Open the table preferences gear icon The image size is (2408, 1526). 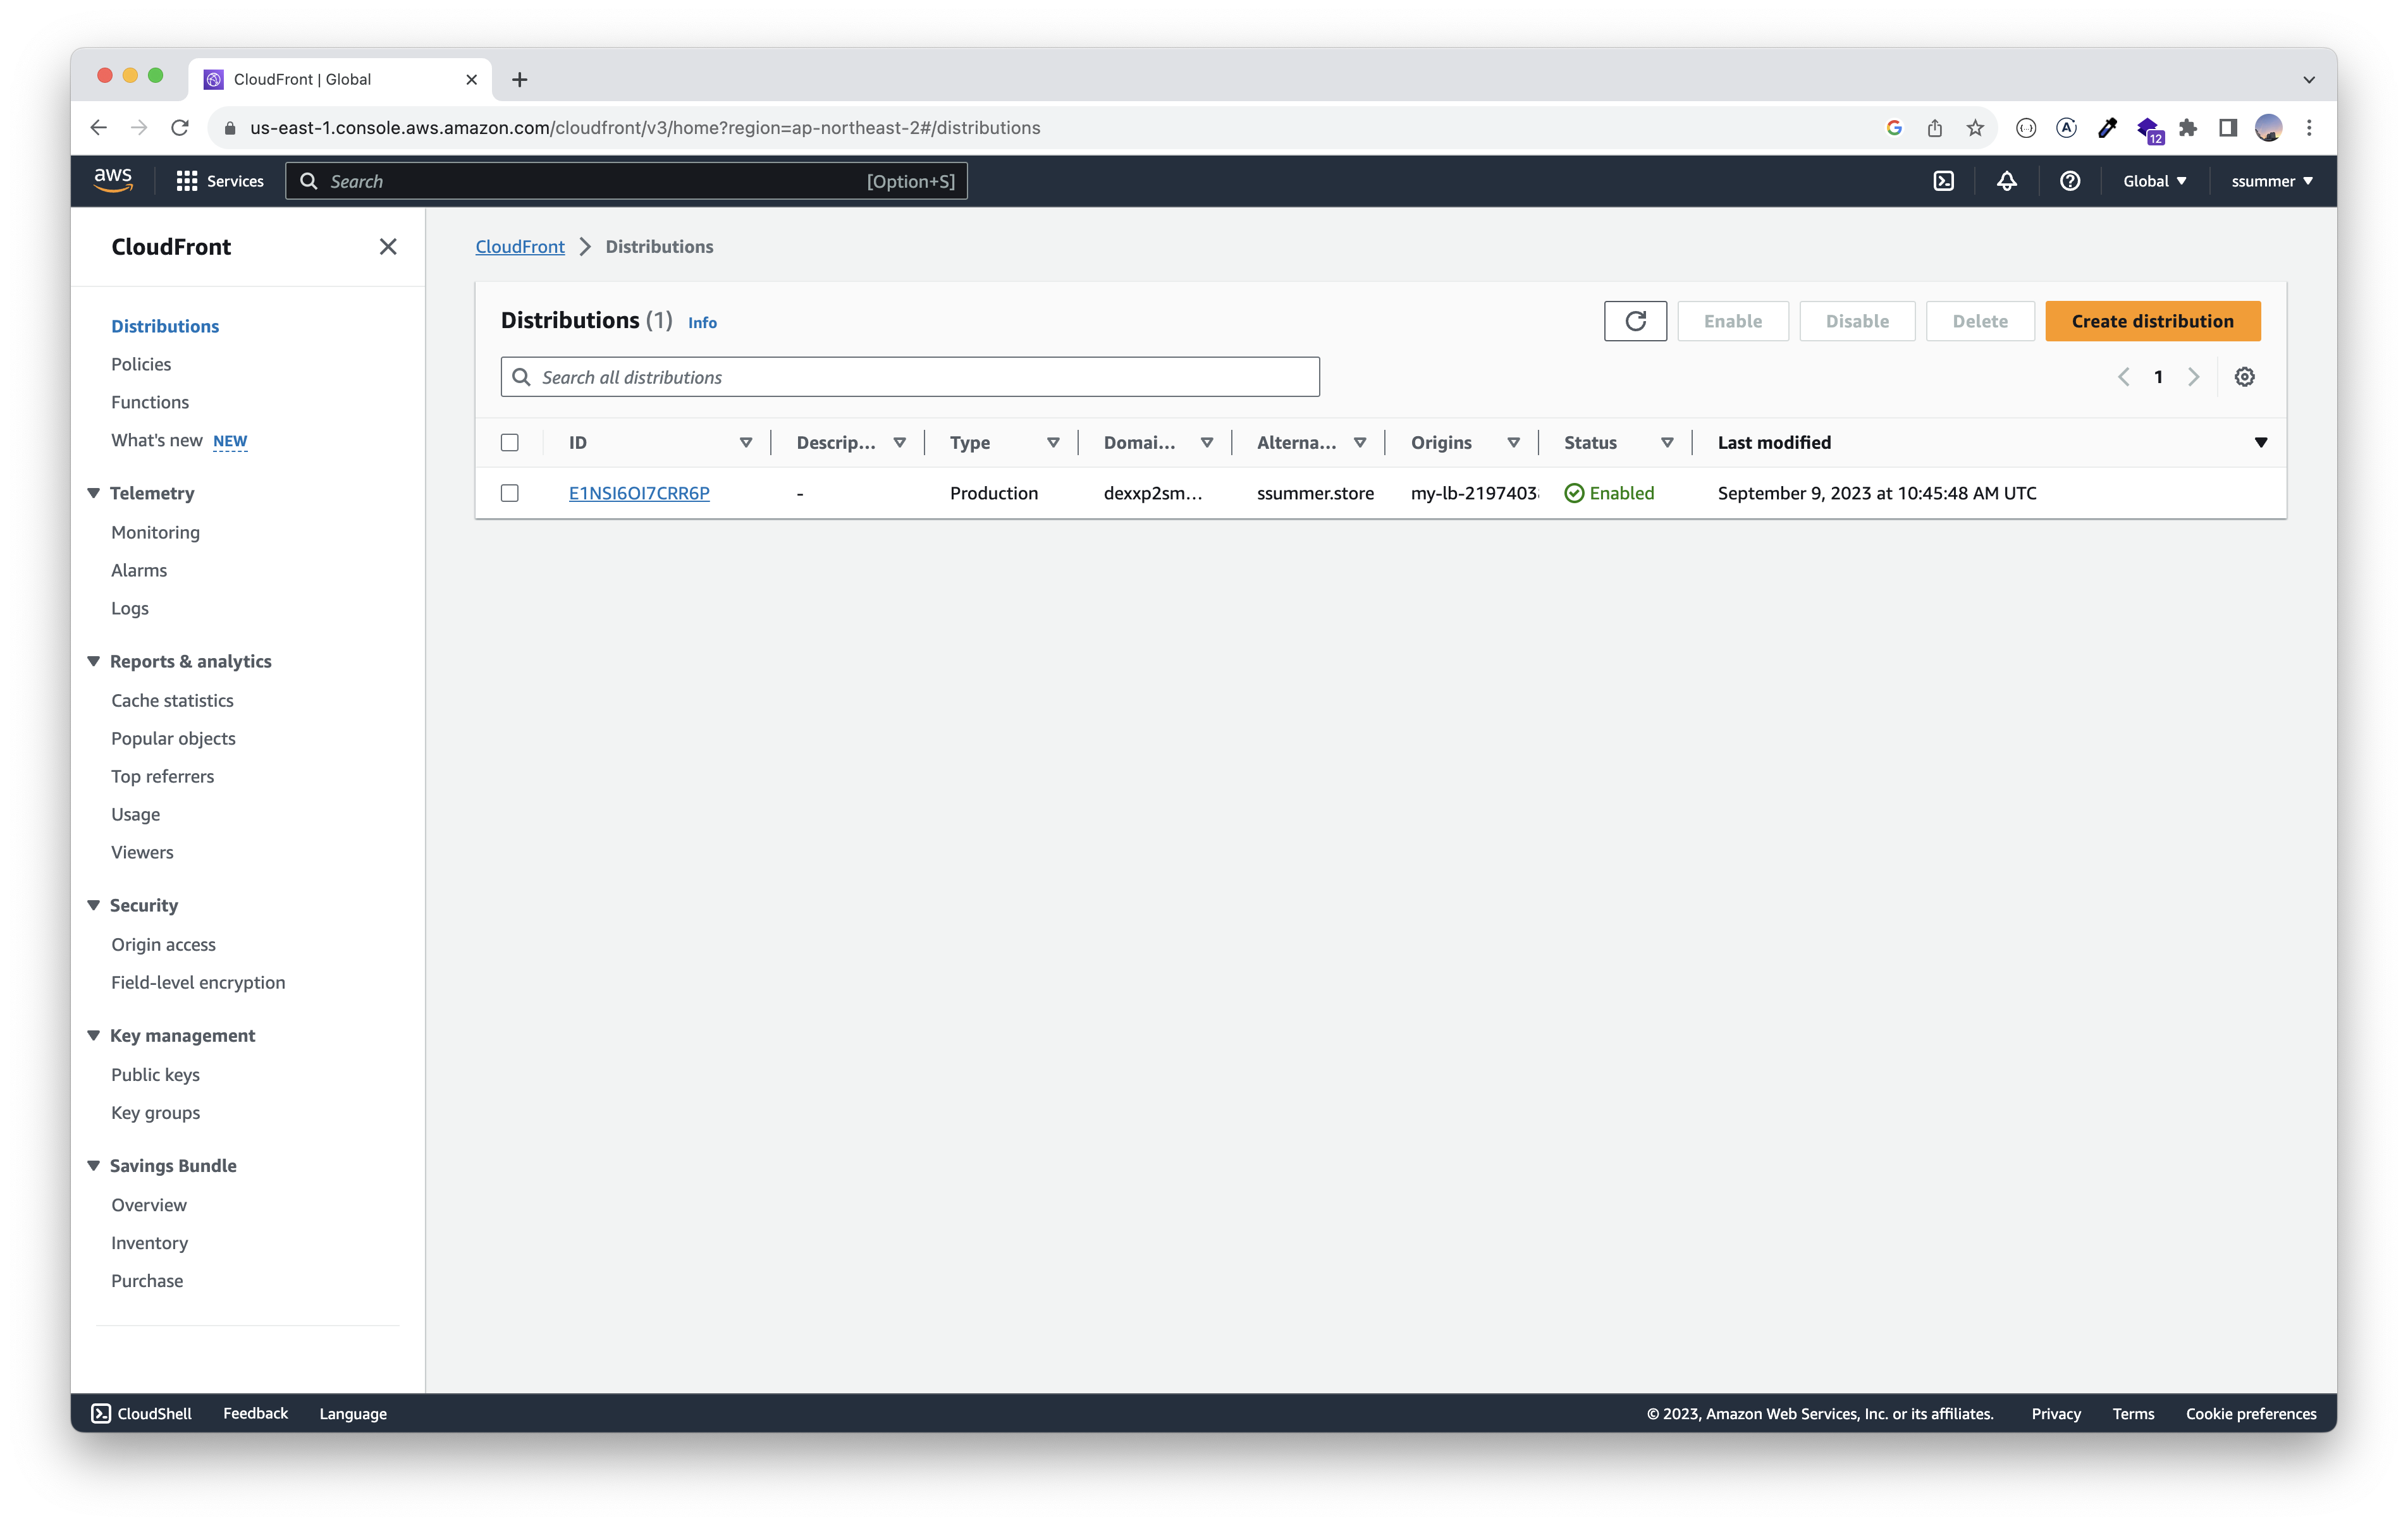click(x=2244, y=377)
